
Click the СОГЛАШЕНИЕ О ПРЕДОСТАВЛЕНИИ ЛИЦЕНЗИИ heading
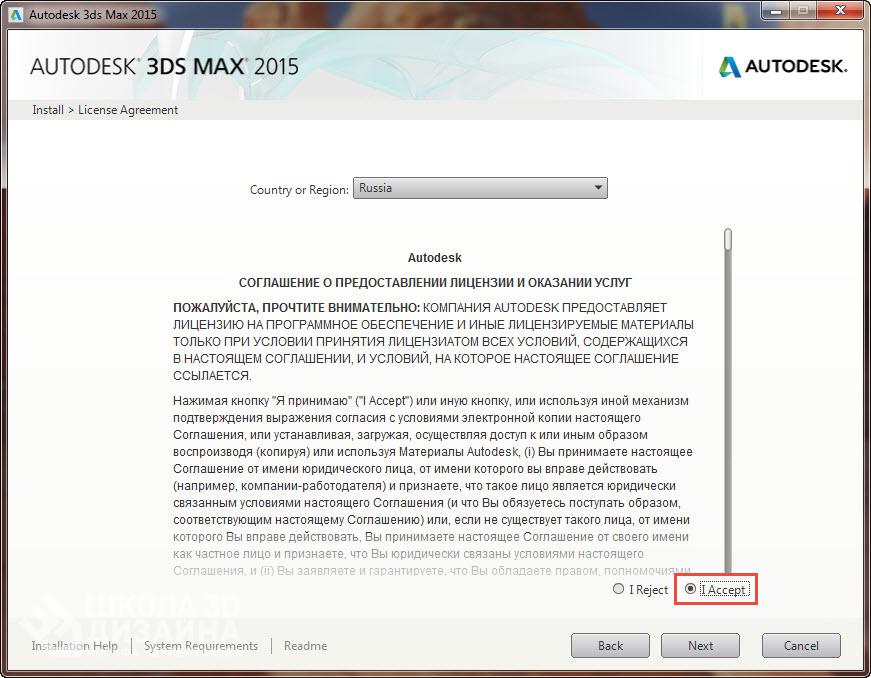click(x=435, y=283)
